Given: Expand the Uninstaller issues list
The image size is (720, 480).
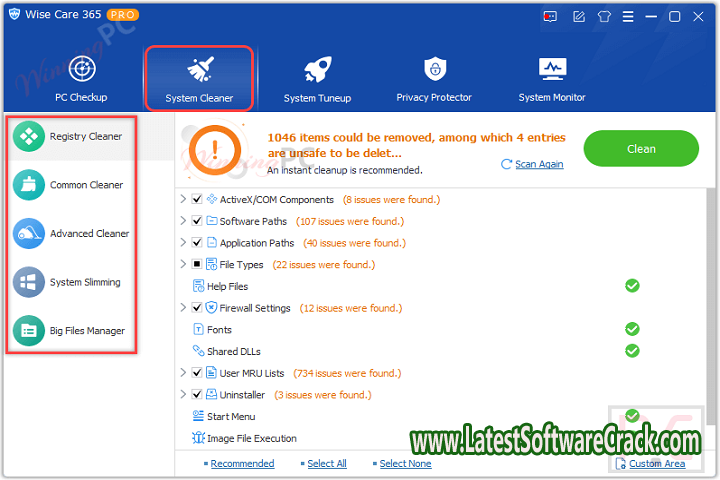Looking at the screenshot, I should pyautogui.click(x=183, y=395).
